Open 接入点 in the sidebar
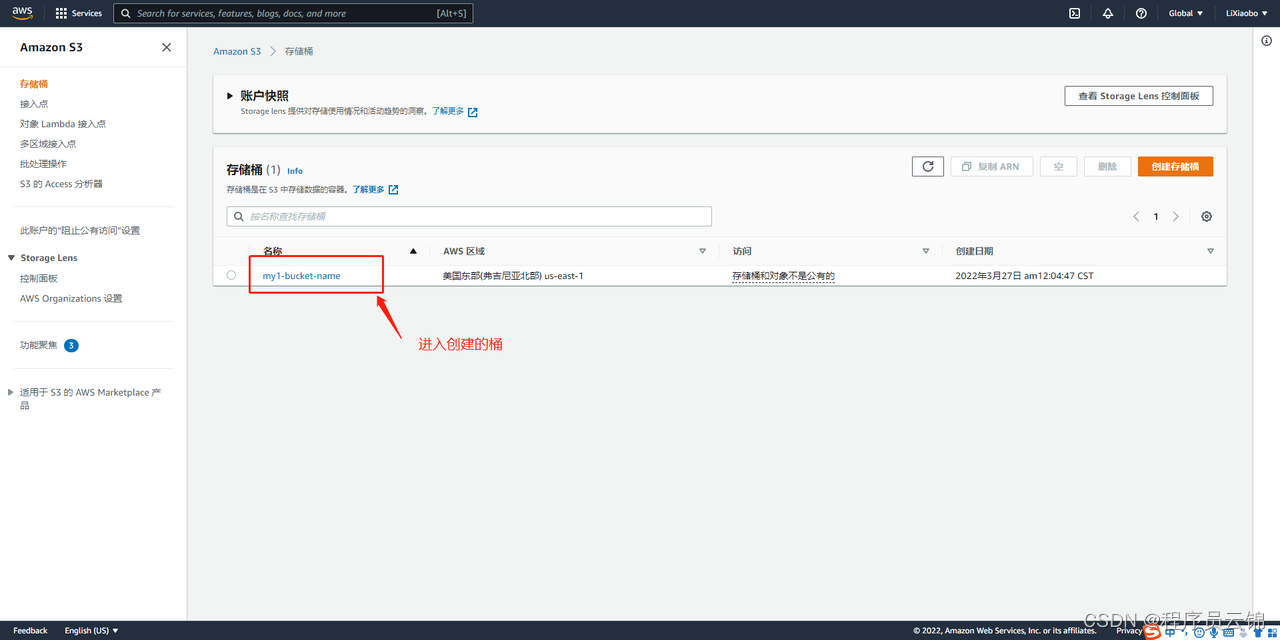Screen dimensions: 1280x640 click(34, 104)
